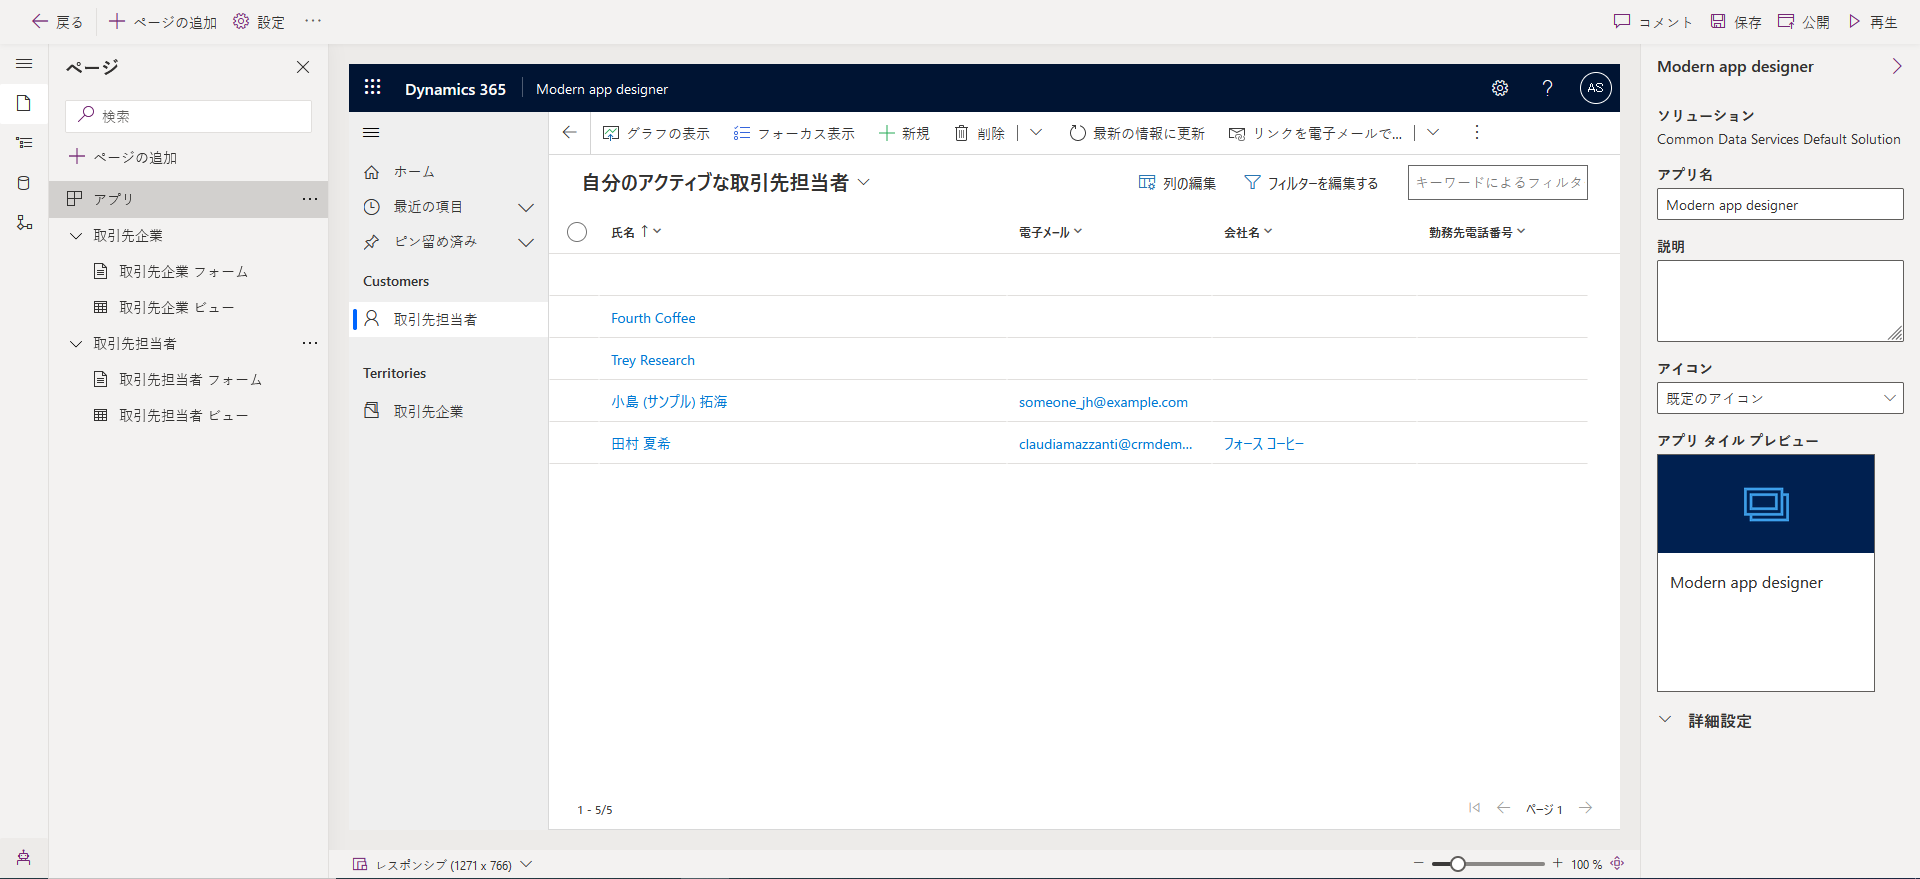Open 取引先企業 ビュー page
Image resolution: width=1920 pixels, height=879 pixels.
[x=176, y=308]
